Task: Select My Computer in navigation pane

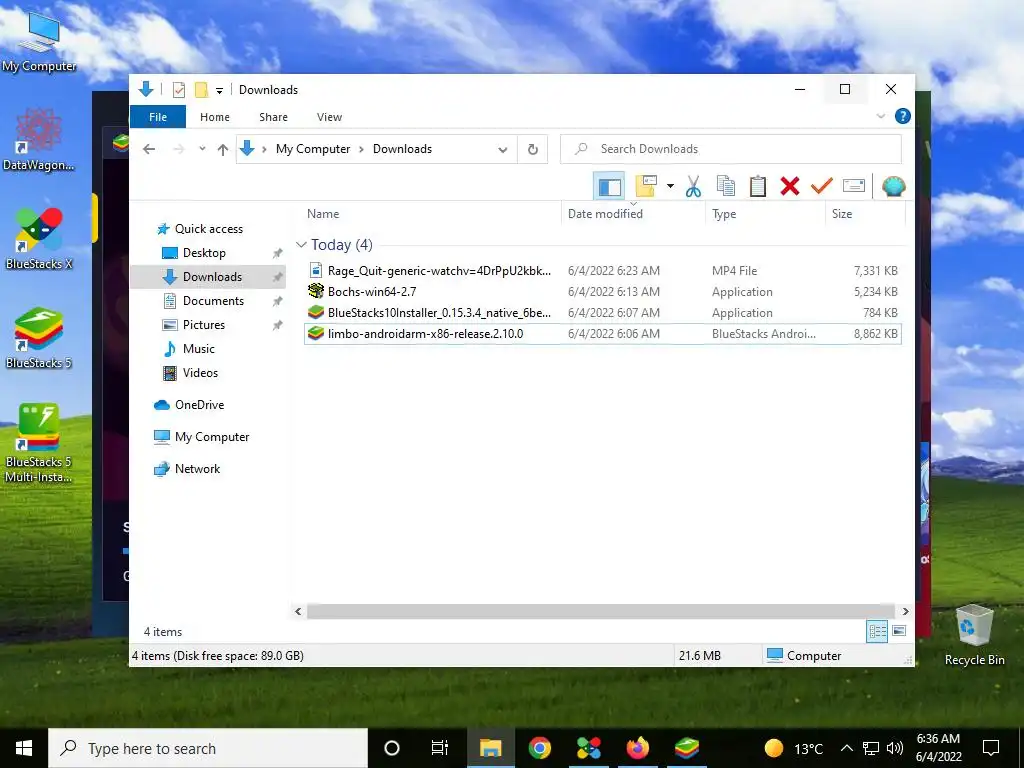Action: tap(212, 437)
